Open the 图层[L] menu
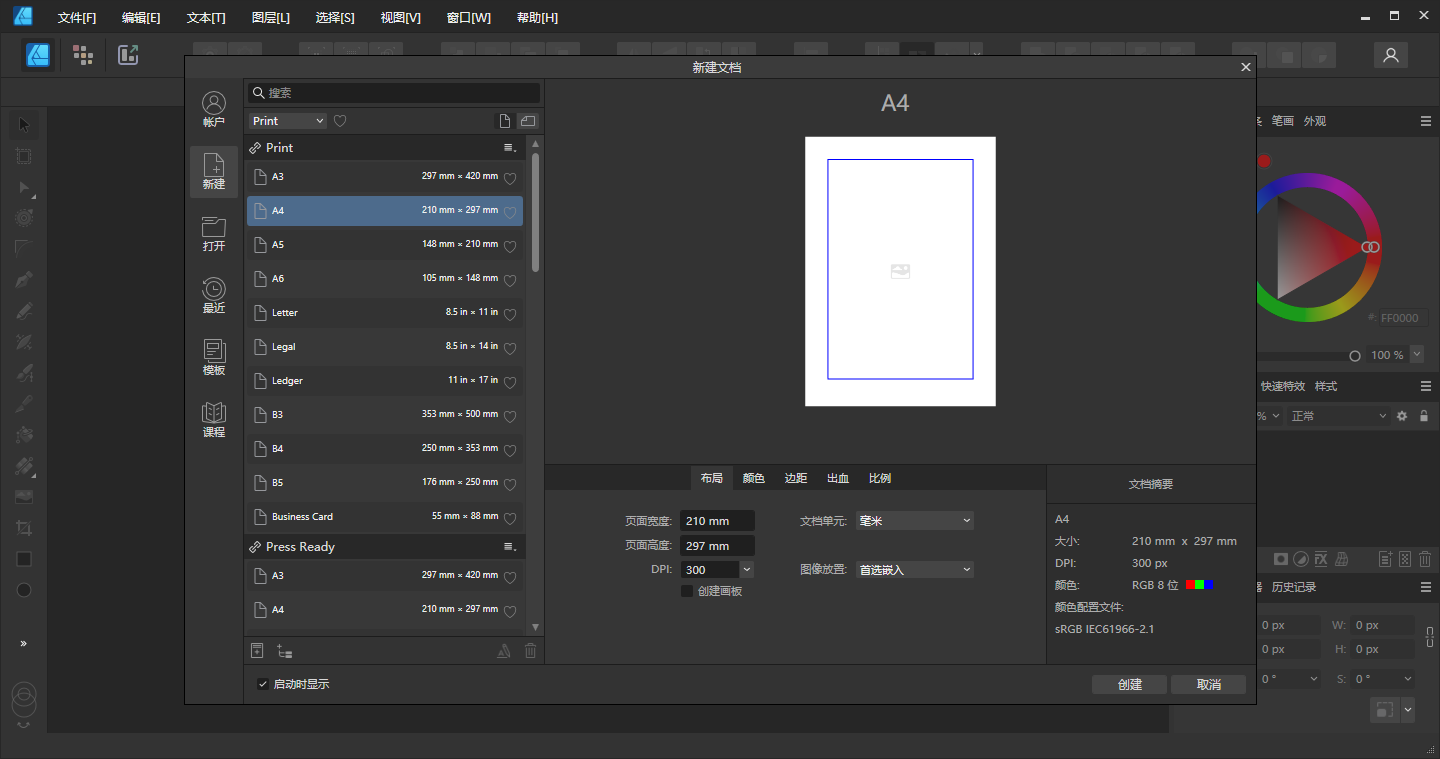The width and height of the screenshot is (1440, 759). 271,18
